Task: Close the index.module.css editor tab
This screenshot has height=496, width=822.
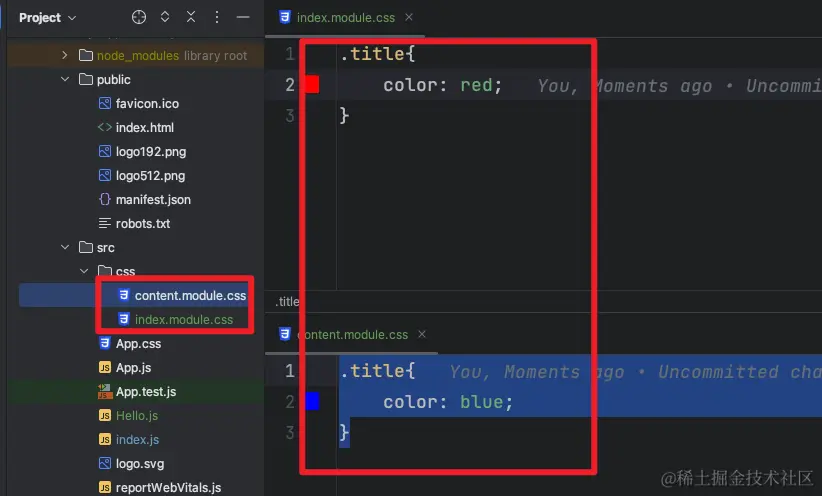Action: click(x=409, y=17)
